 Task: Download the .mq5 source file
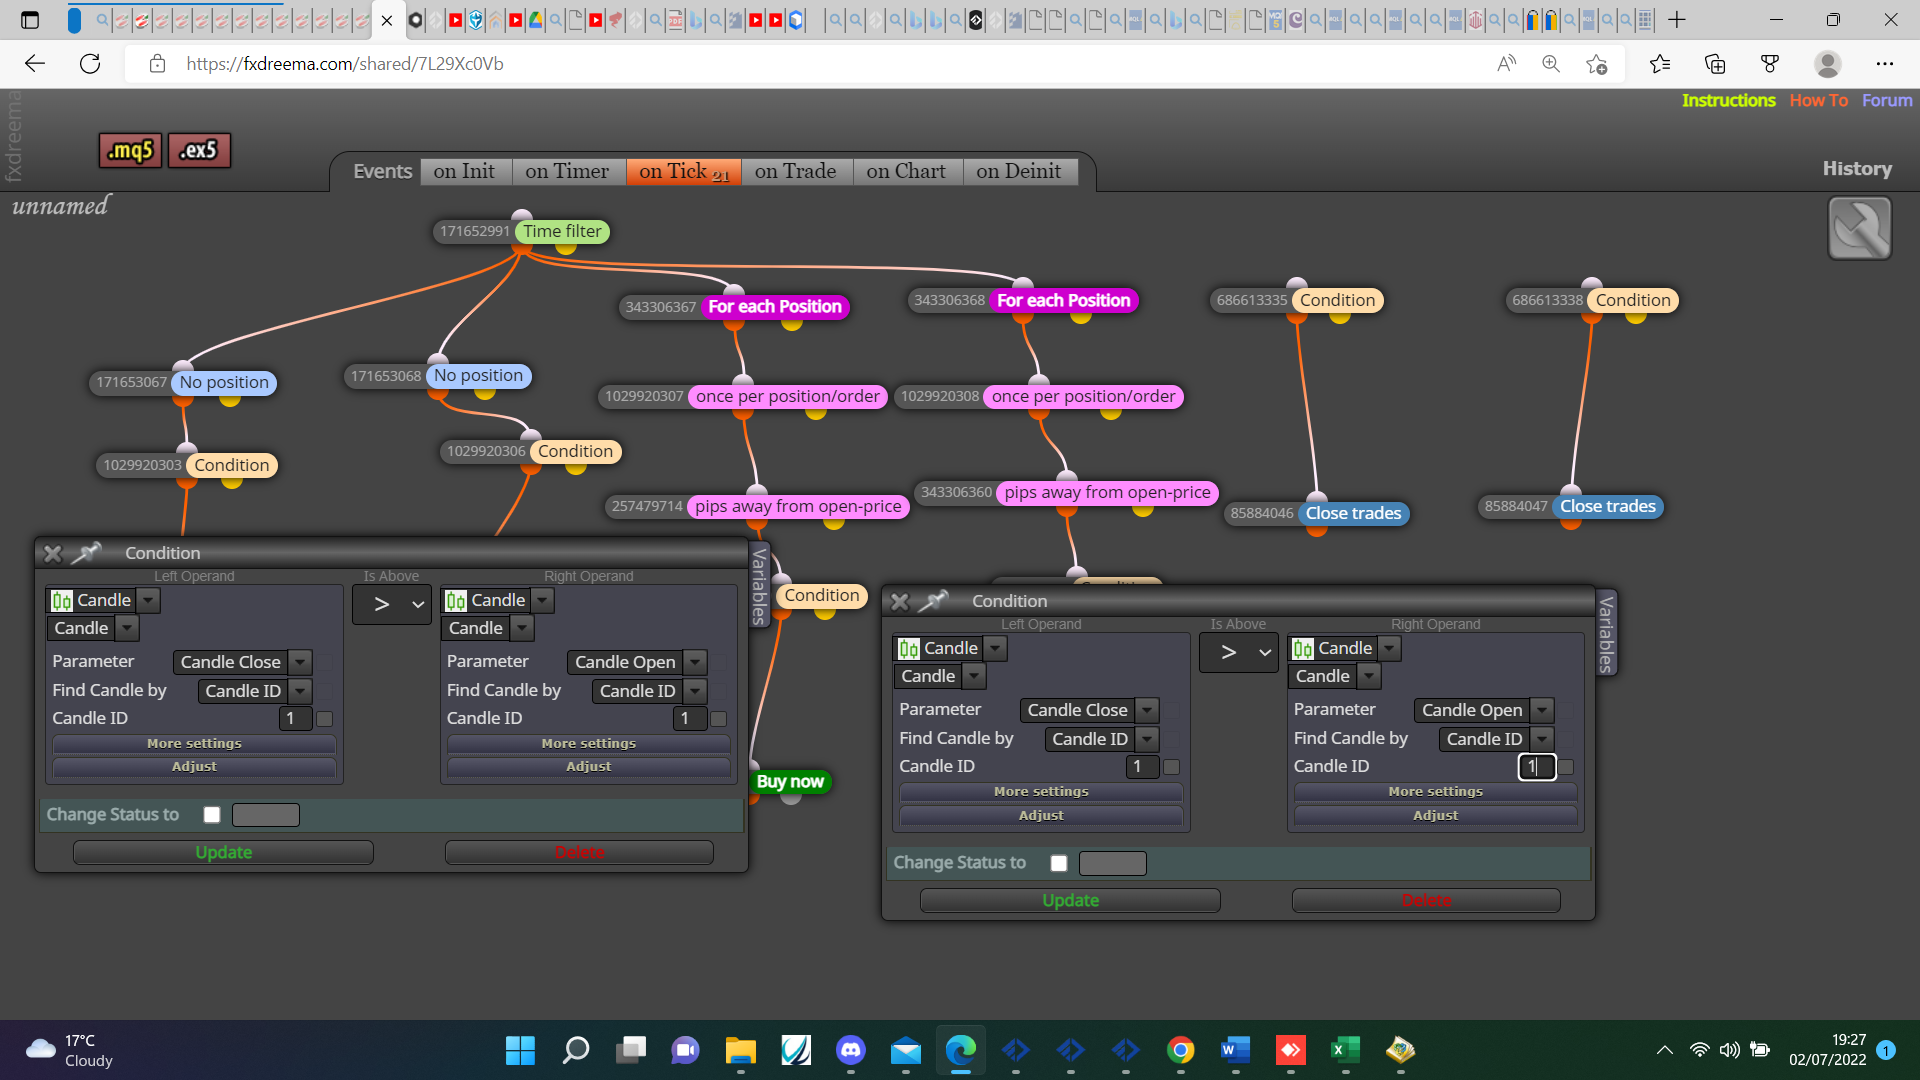click(x=130, y=150)
